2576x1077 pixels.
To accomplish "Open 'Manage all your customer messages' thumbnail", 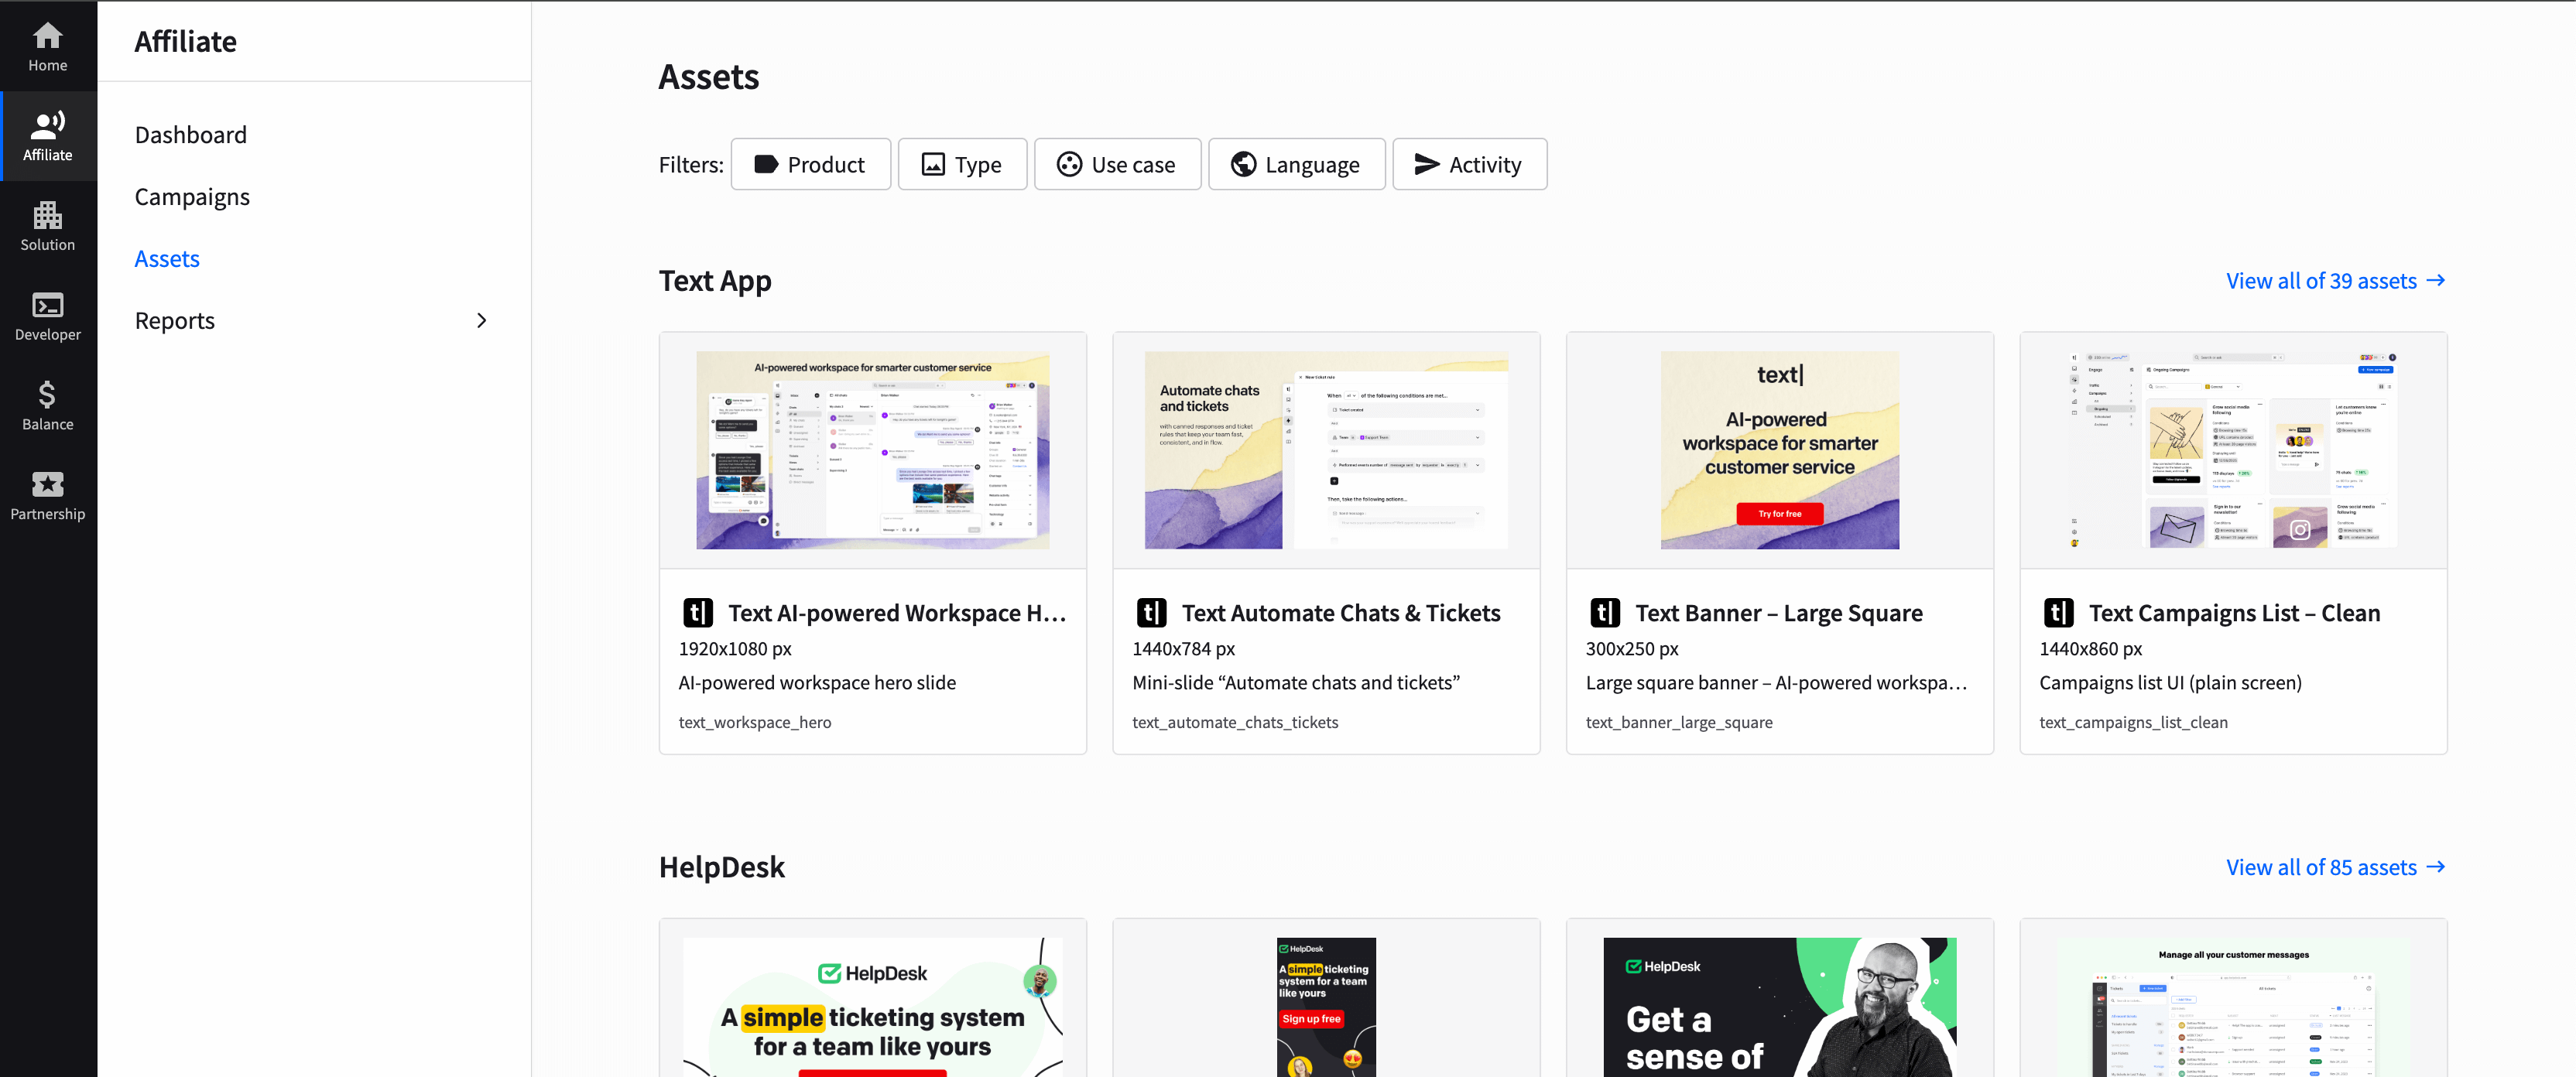I will pyautogui.click(x=2233, y=1007).
